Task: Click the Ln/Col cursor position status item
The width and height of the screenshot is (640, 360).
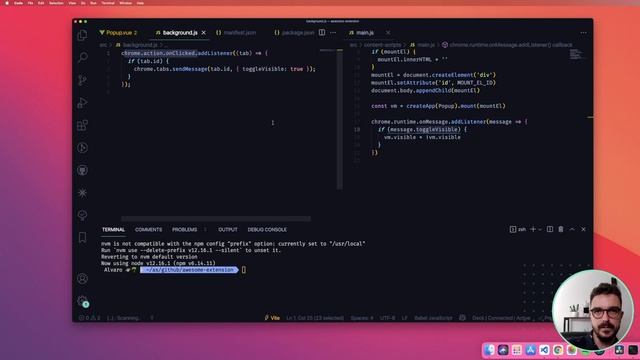Action: point(315,318)
